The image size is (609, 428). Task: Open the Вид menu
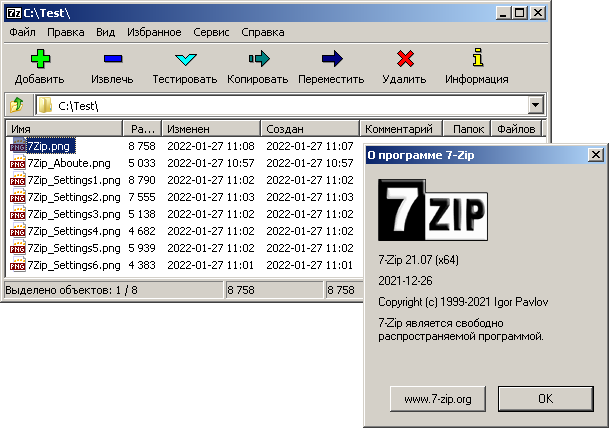[105, 32]
